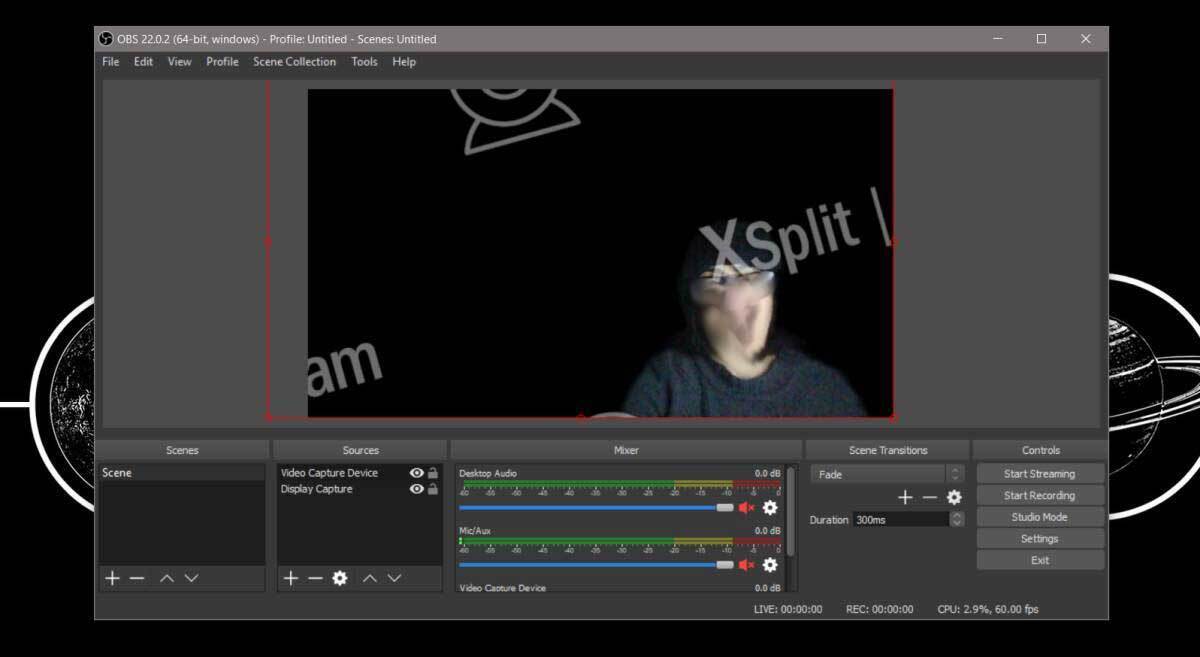Open the Fade transition dropdown
The height and width of the screenshot is (657, 1200).
(x=886, y=474)
